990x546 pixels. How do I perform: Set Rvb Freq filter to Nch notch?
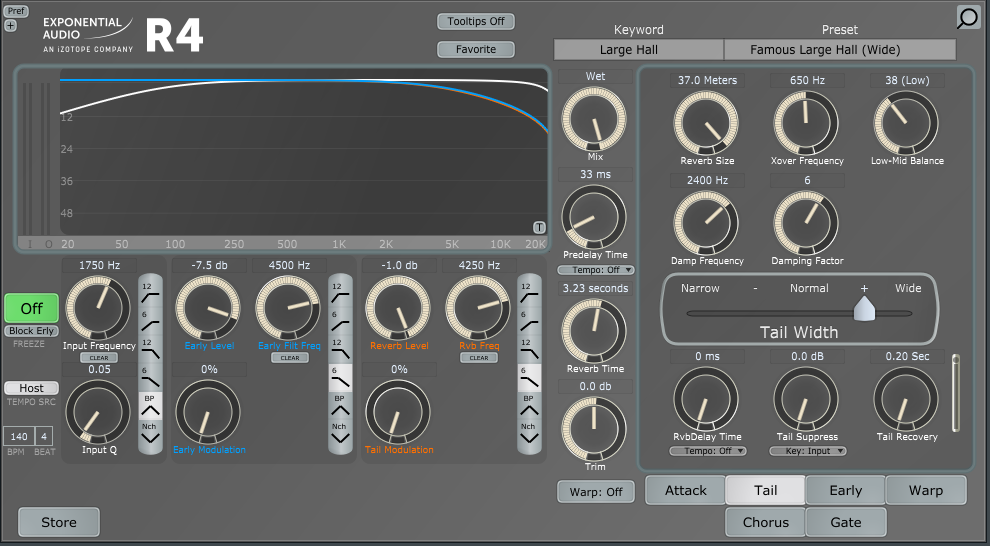(529, 434)
